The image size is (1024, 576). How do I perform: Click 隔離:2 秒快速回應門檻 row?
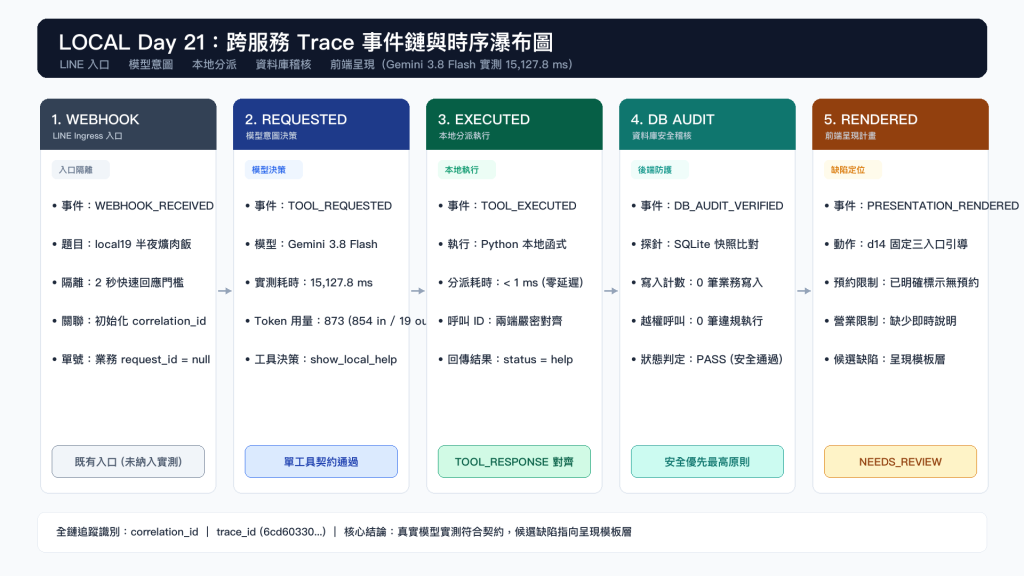click(118, 283)
